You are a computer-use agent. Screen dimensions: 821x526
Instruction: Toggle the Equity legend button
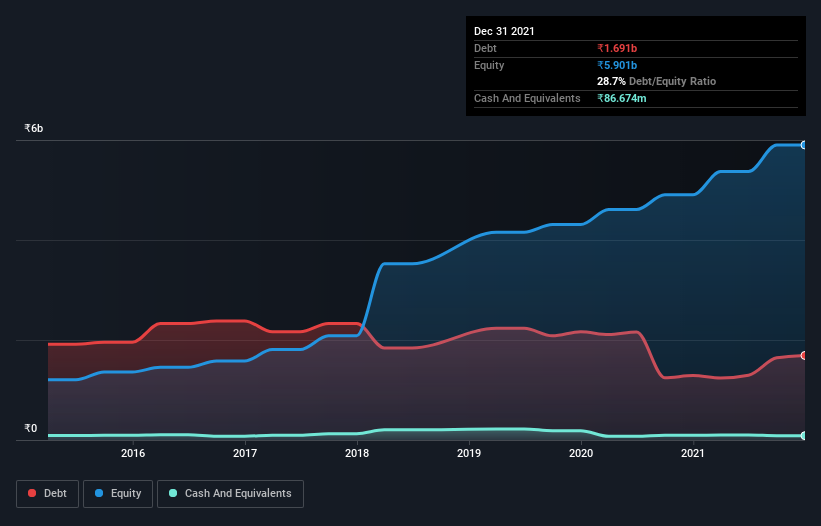(118, 494)
